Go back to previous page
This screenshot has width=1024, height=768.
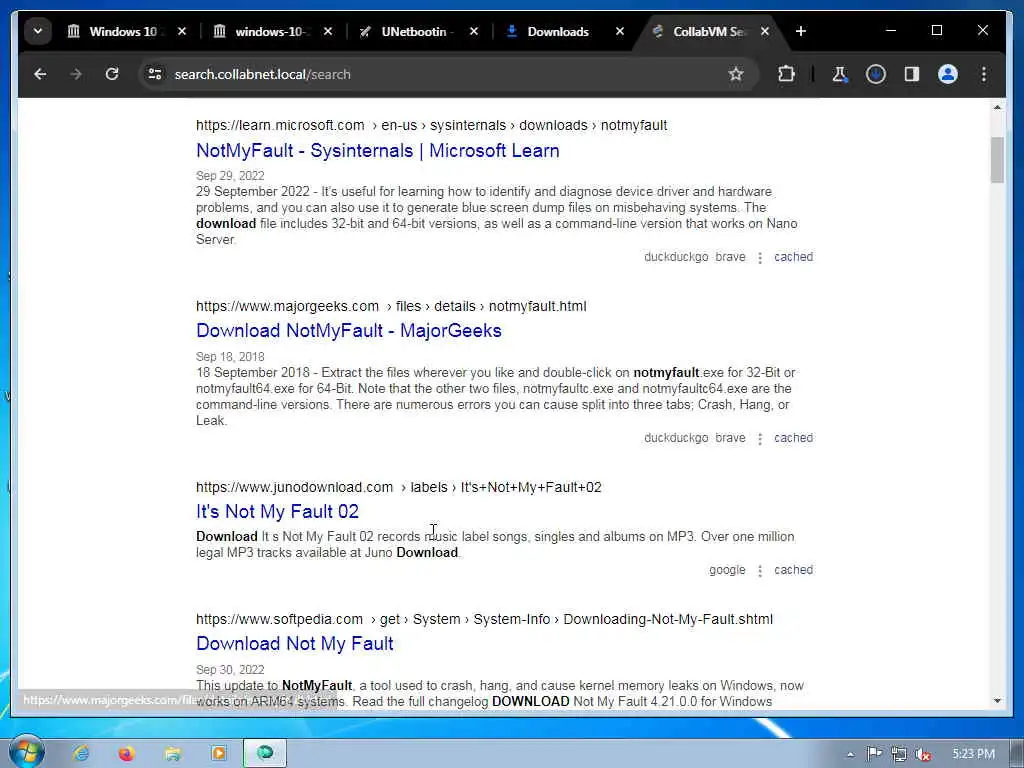[40, 74]
